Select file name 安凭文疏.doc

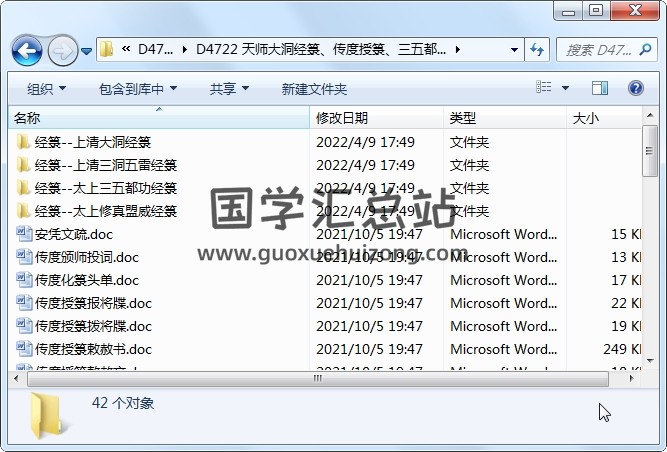pyautogui.click(x=74, y=234)
